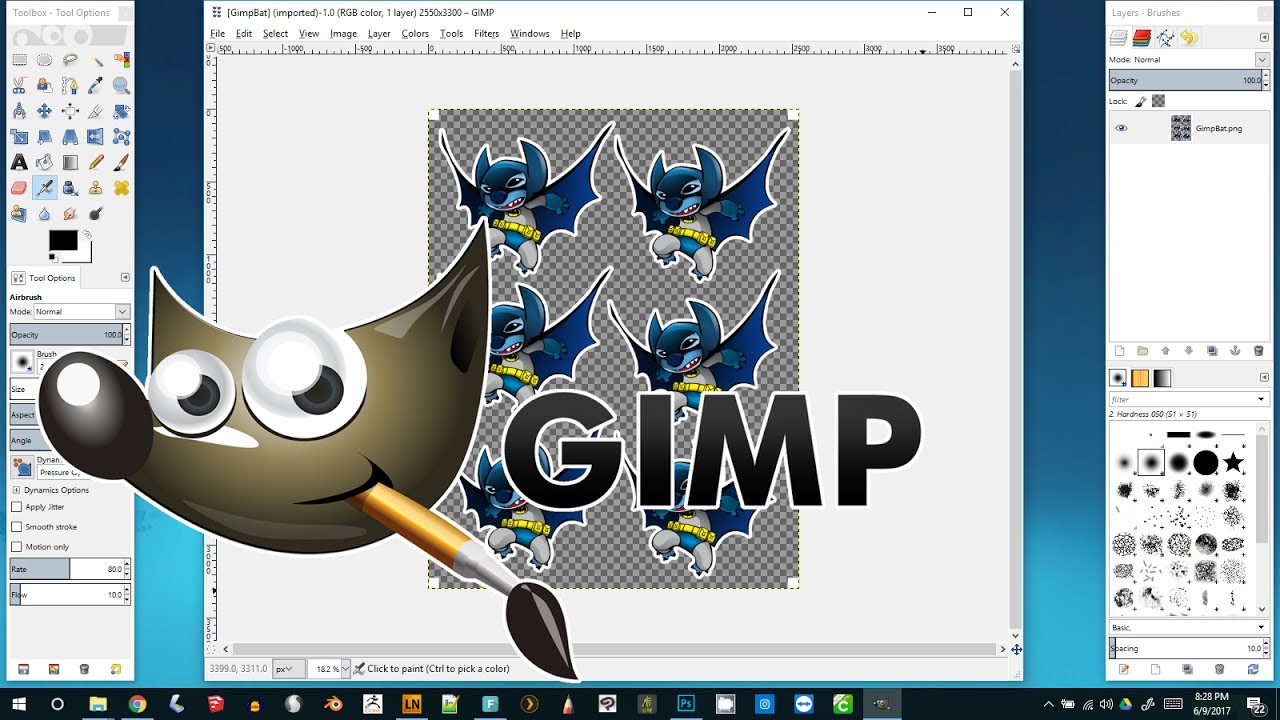
Task: Switch to the Channels tab
Action: pos(1143,38)
